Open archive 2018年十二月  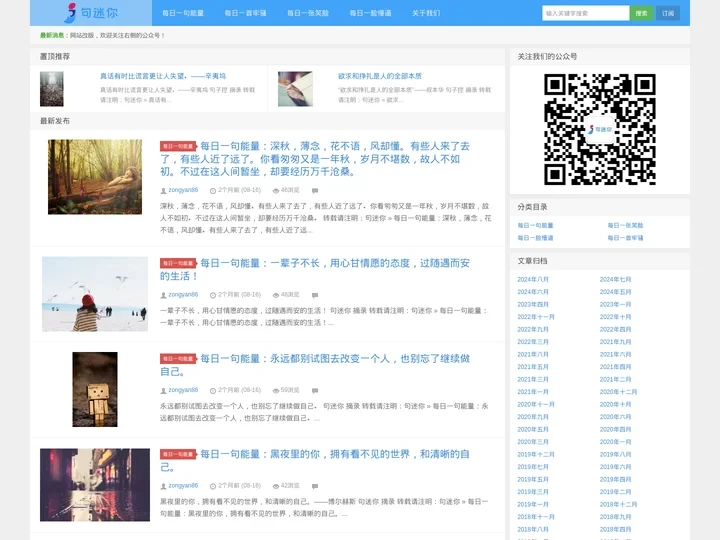(x=619, y=504)
